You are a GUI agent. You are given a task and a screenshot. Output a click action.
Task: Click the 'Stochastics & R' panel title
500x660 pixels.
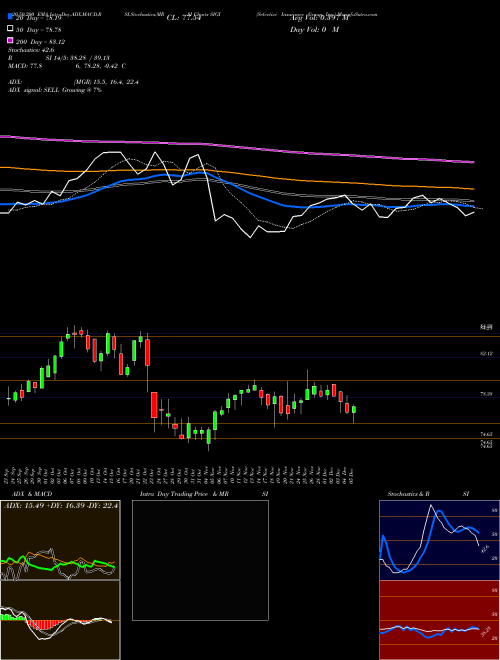(409, 494)
